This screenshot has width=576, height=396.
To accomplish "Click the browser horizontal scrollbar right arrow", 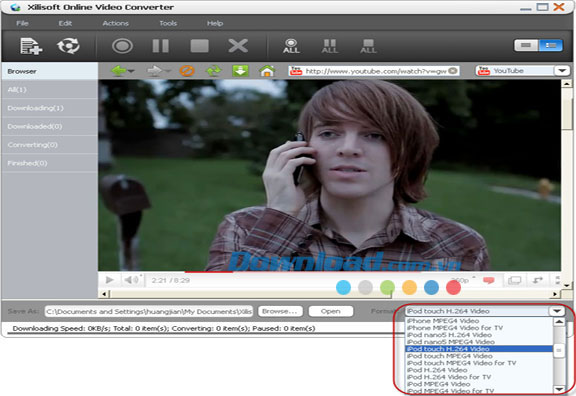I will 555,294.
